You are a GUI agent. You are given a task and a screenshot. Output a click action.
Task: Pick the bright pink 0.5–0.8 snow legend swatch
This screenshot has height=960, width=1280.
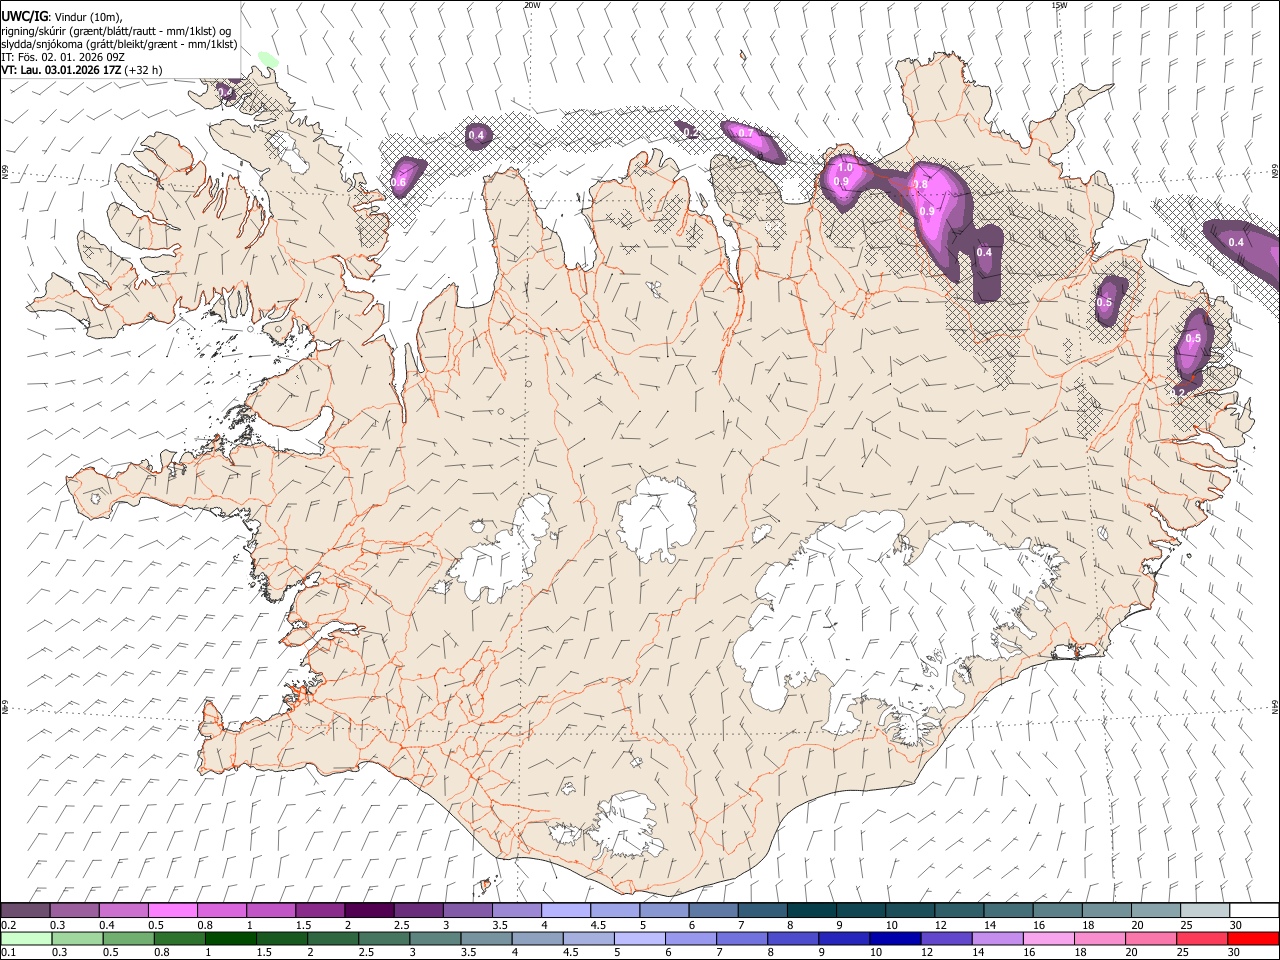click(172, 911)
